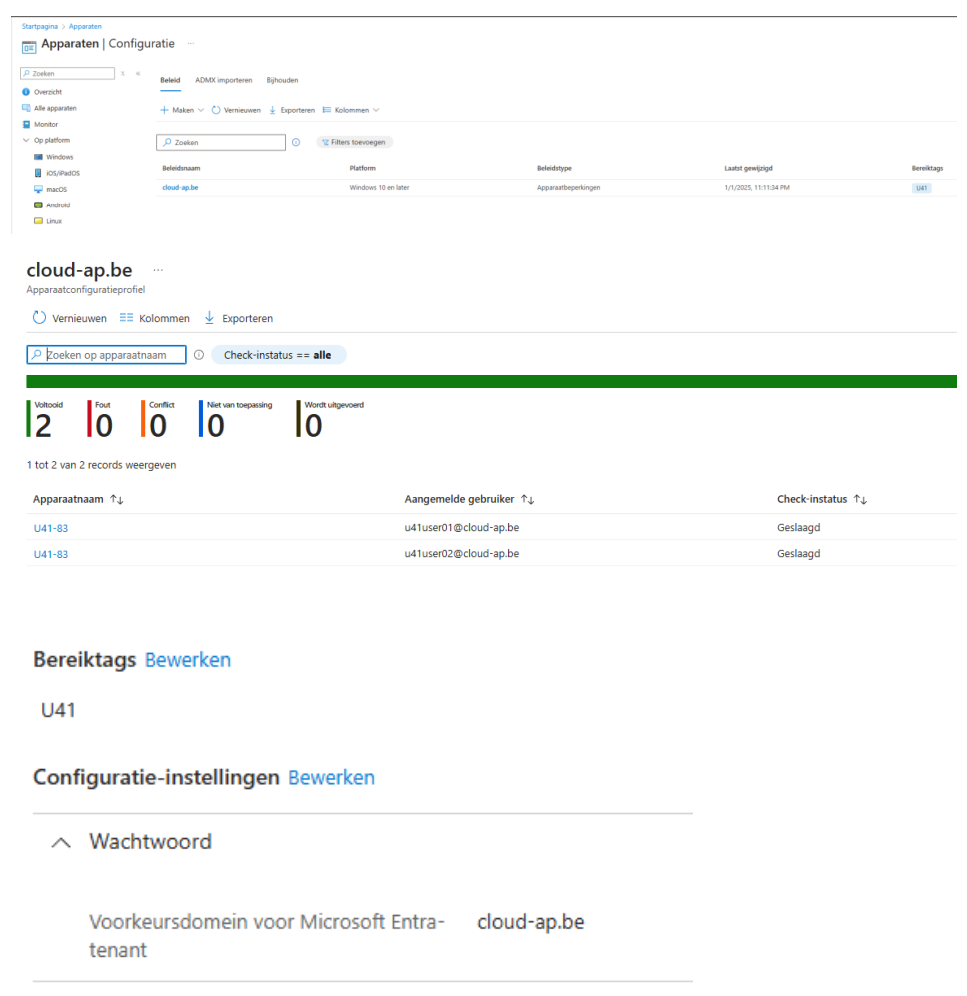Click Exporteren in the cloud-ap.be profile toolbar
The height and width of the screenshot is (996, 967).
(x=238, y=318)
